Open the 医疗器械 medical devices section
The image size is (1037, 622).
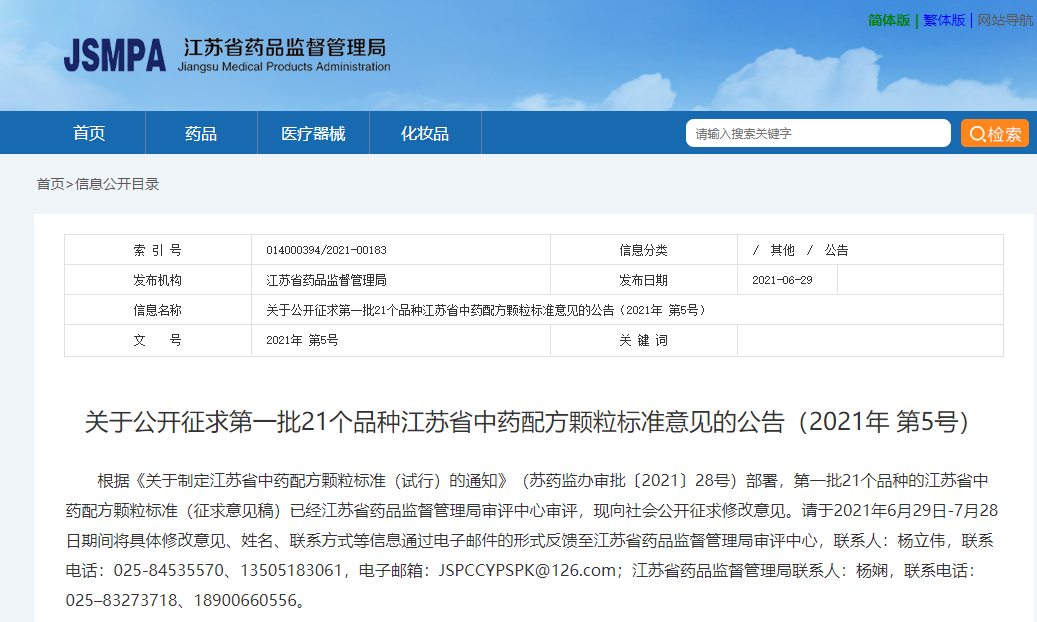[x=314, y=132]
